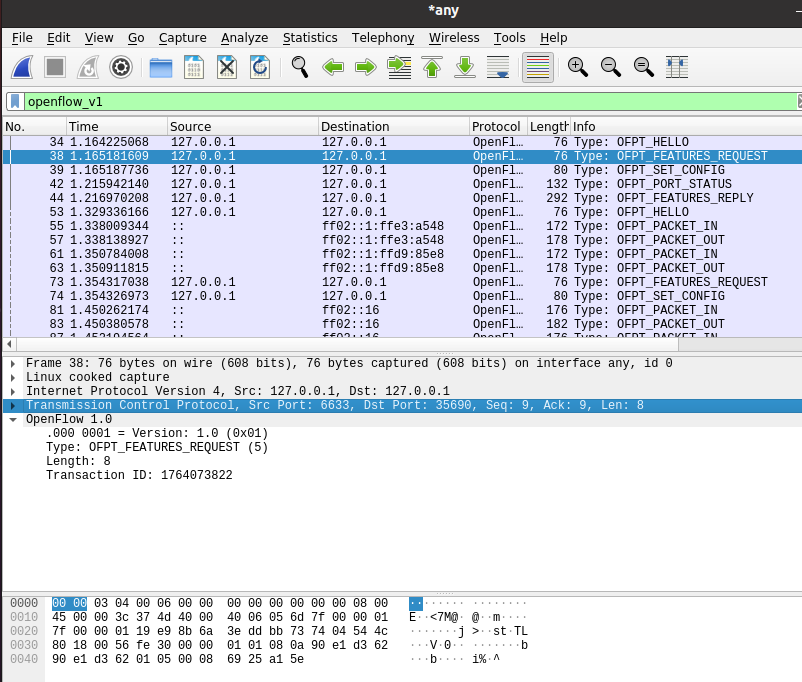Image resolution: width=802 pixels, height=682 pixels.
Task: Go back in packet history
Action: (x=333, y=67)
